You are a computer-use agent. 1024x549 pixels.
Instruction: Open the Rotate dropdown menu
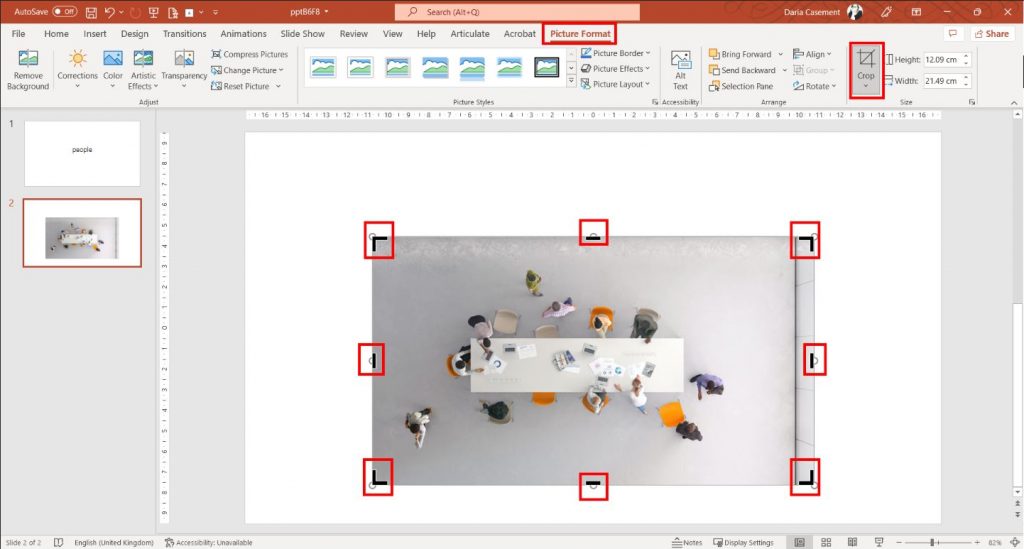812,86
